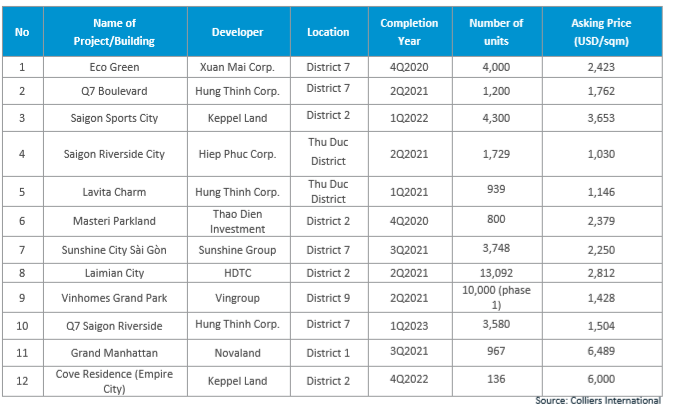Click the '3,653' asking price cell
Screen dimensions: 673x417
(x=602, y=118)
